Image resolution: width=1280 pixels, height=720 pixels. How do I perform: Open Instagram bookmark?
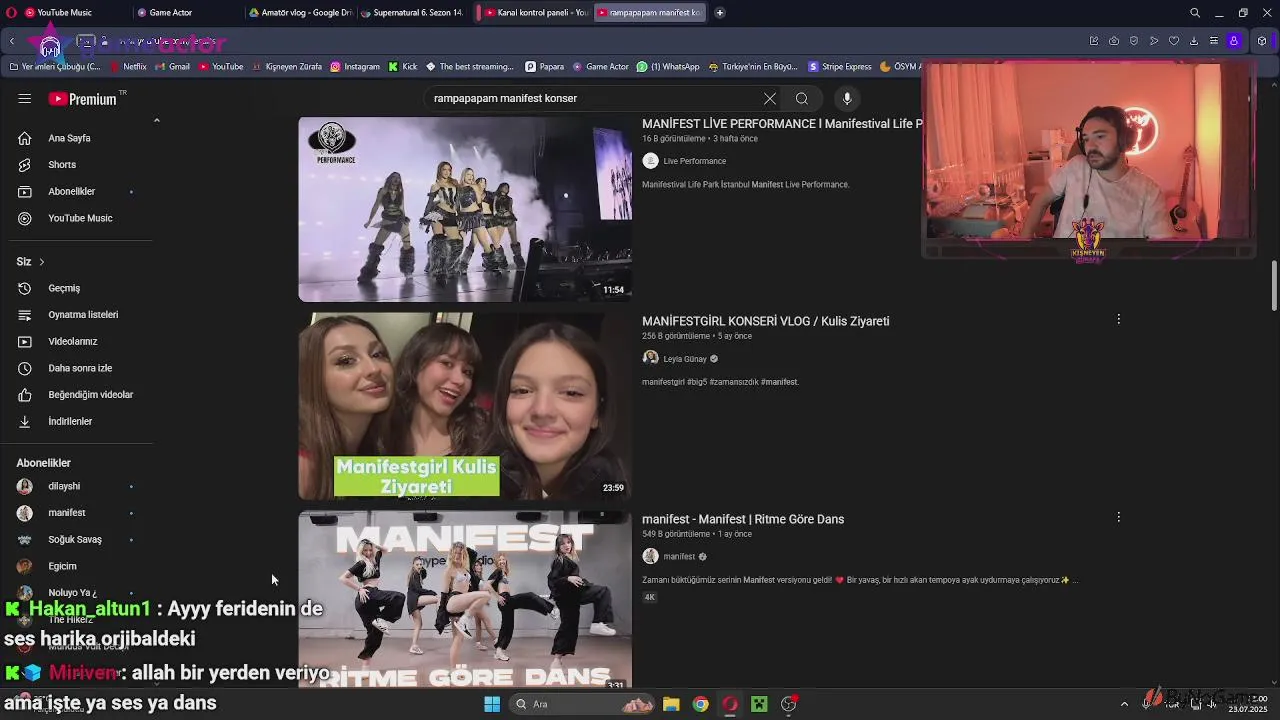click(355, 67)
